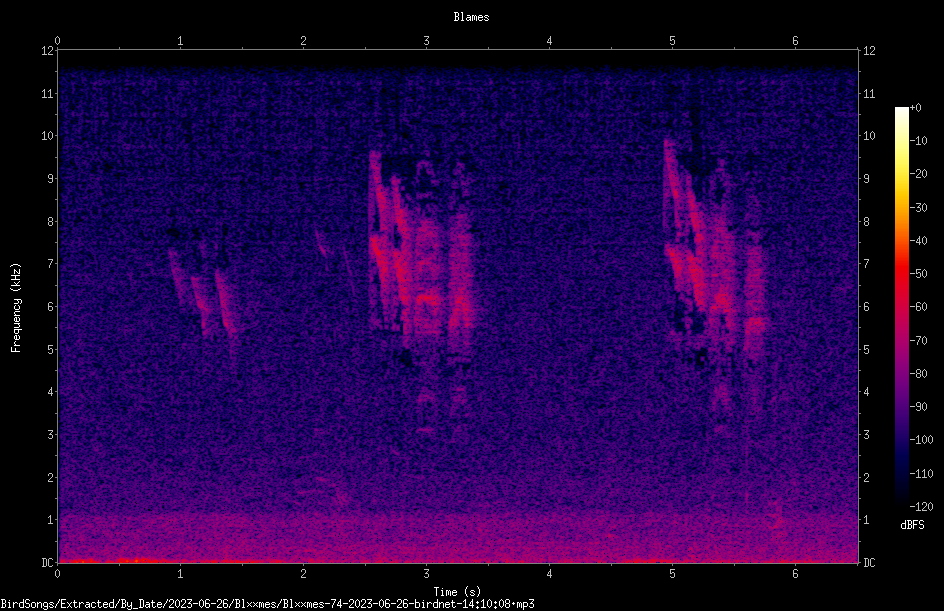Click the "-120" value on the color scale
Screen dimensions: 944x611
click(922, 507)
